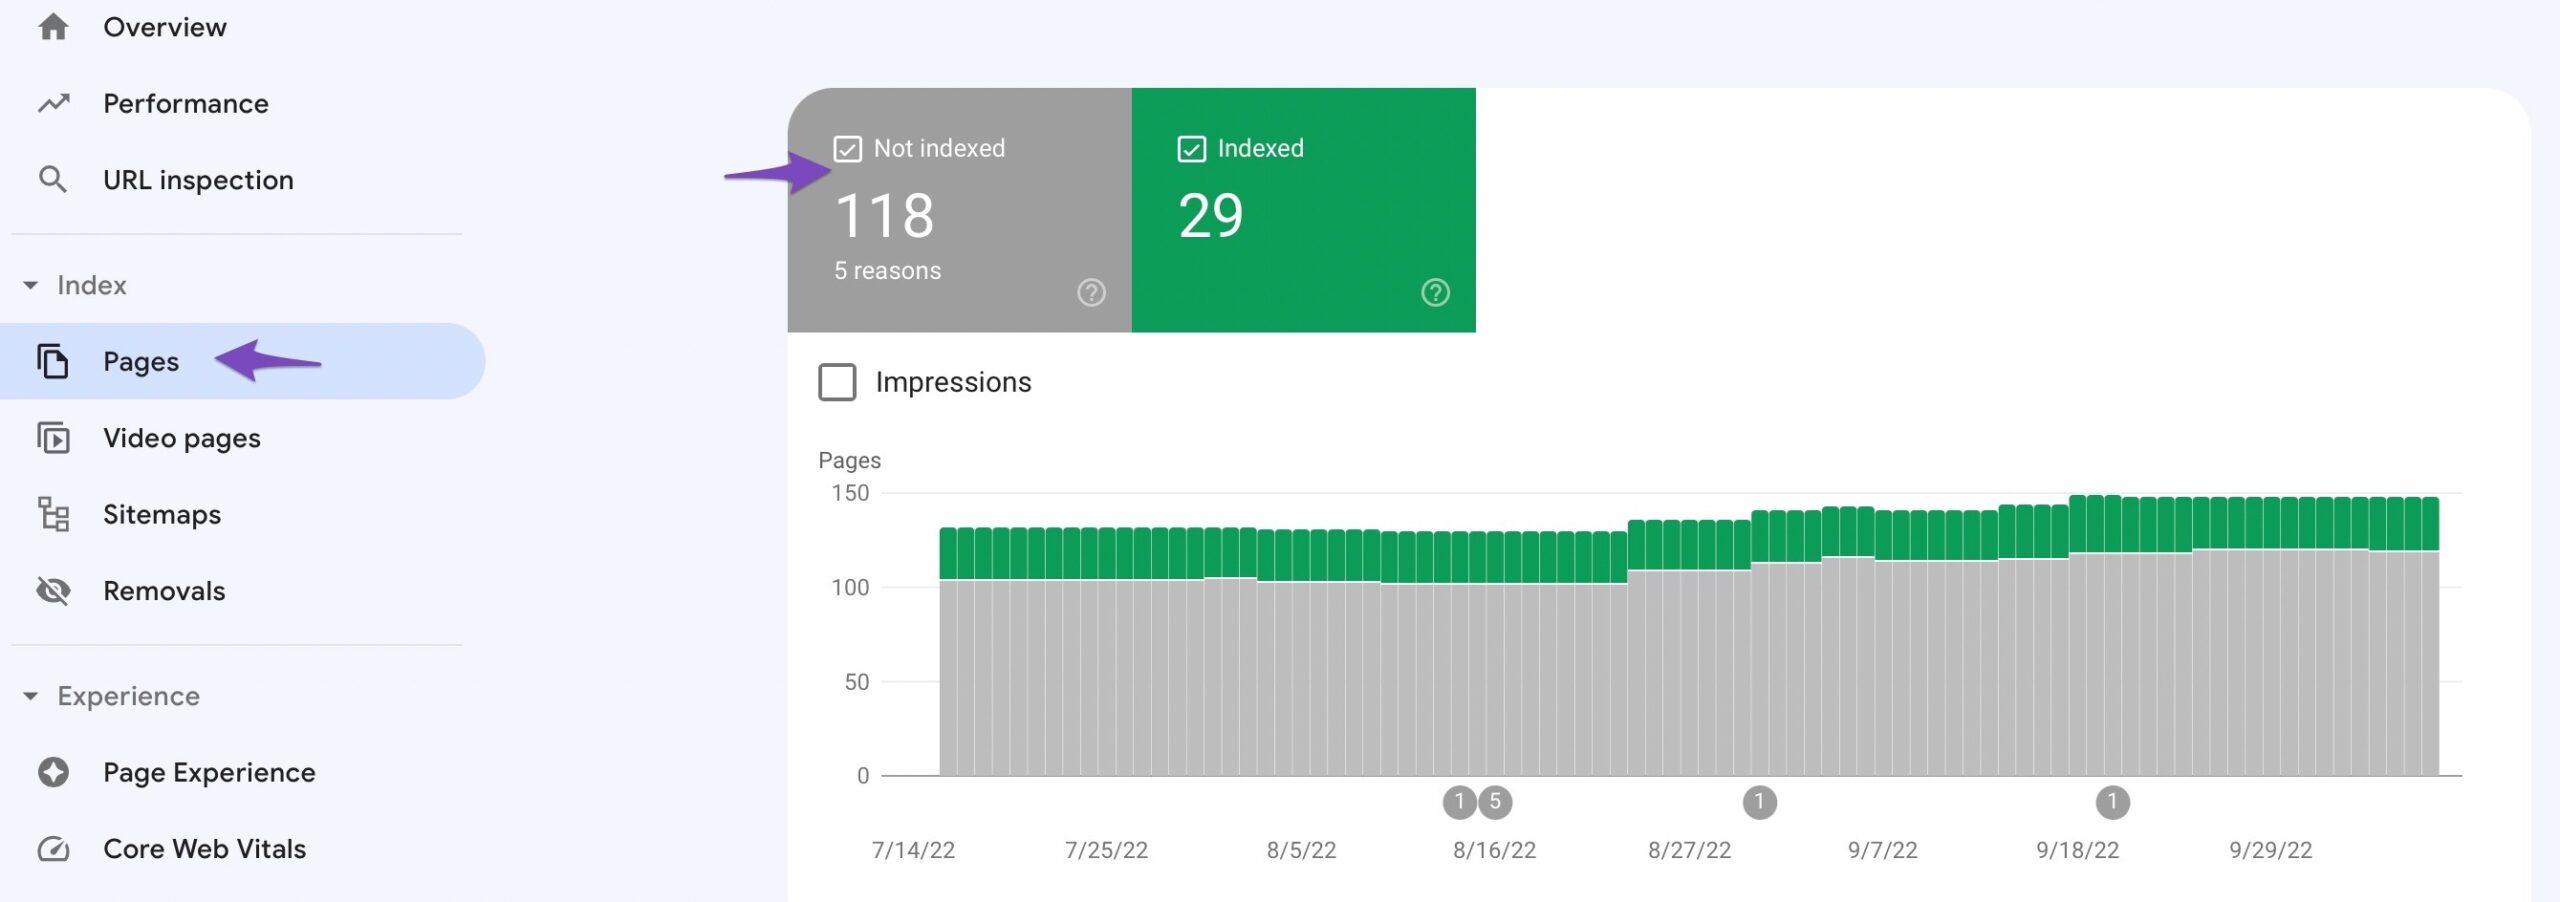Click the Sitemaps tree icon
Image resolution: width=2560 pixels, height=902 pixels.
coord(53,514)
